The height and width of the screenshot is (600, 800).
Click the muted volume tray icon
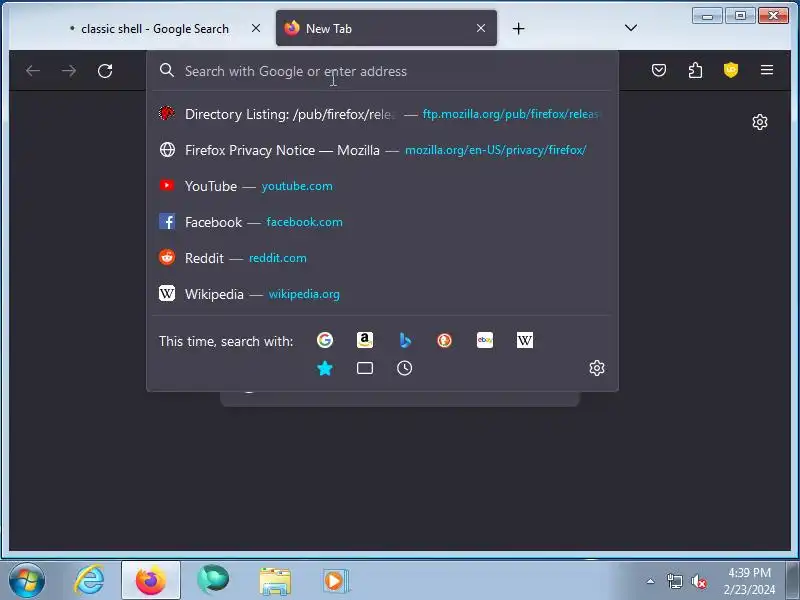point(698,581)
